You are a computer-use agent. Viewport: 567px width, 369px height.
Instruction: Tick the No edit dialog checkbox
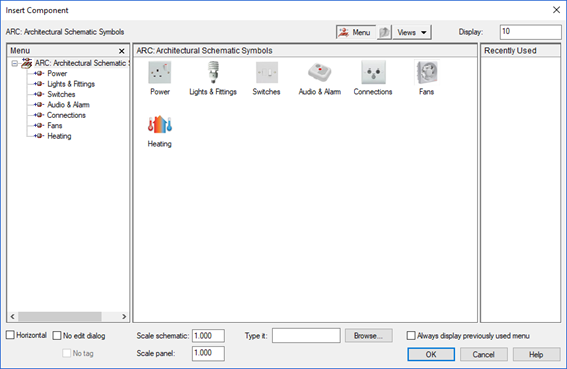coord(57,335)
